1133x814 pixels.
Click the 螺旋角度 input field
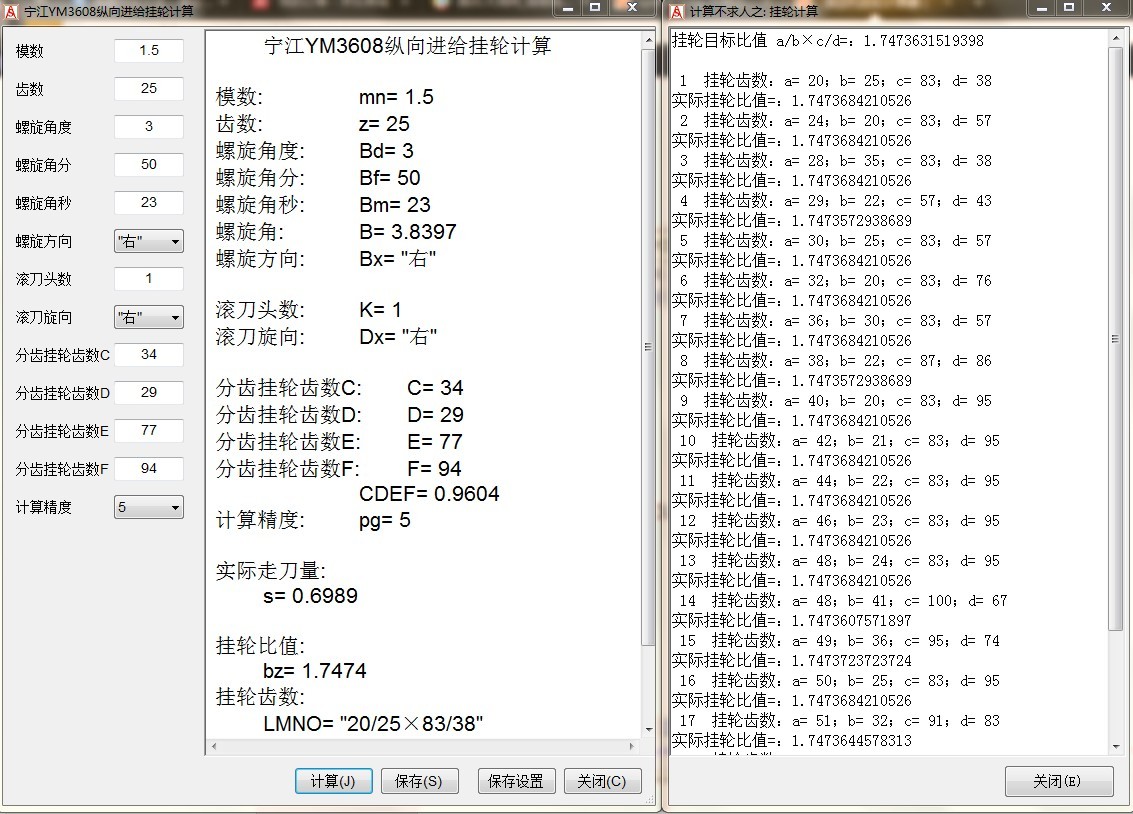tap(149, 126)
